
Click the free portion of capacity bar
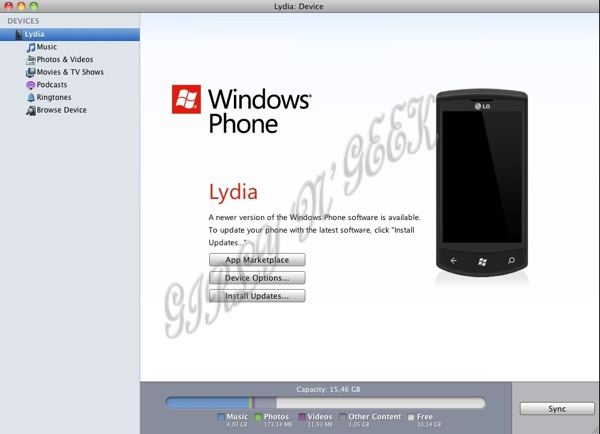click(x=381, y=403)
